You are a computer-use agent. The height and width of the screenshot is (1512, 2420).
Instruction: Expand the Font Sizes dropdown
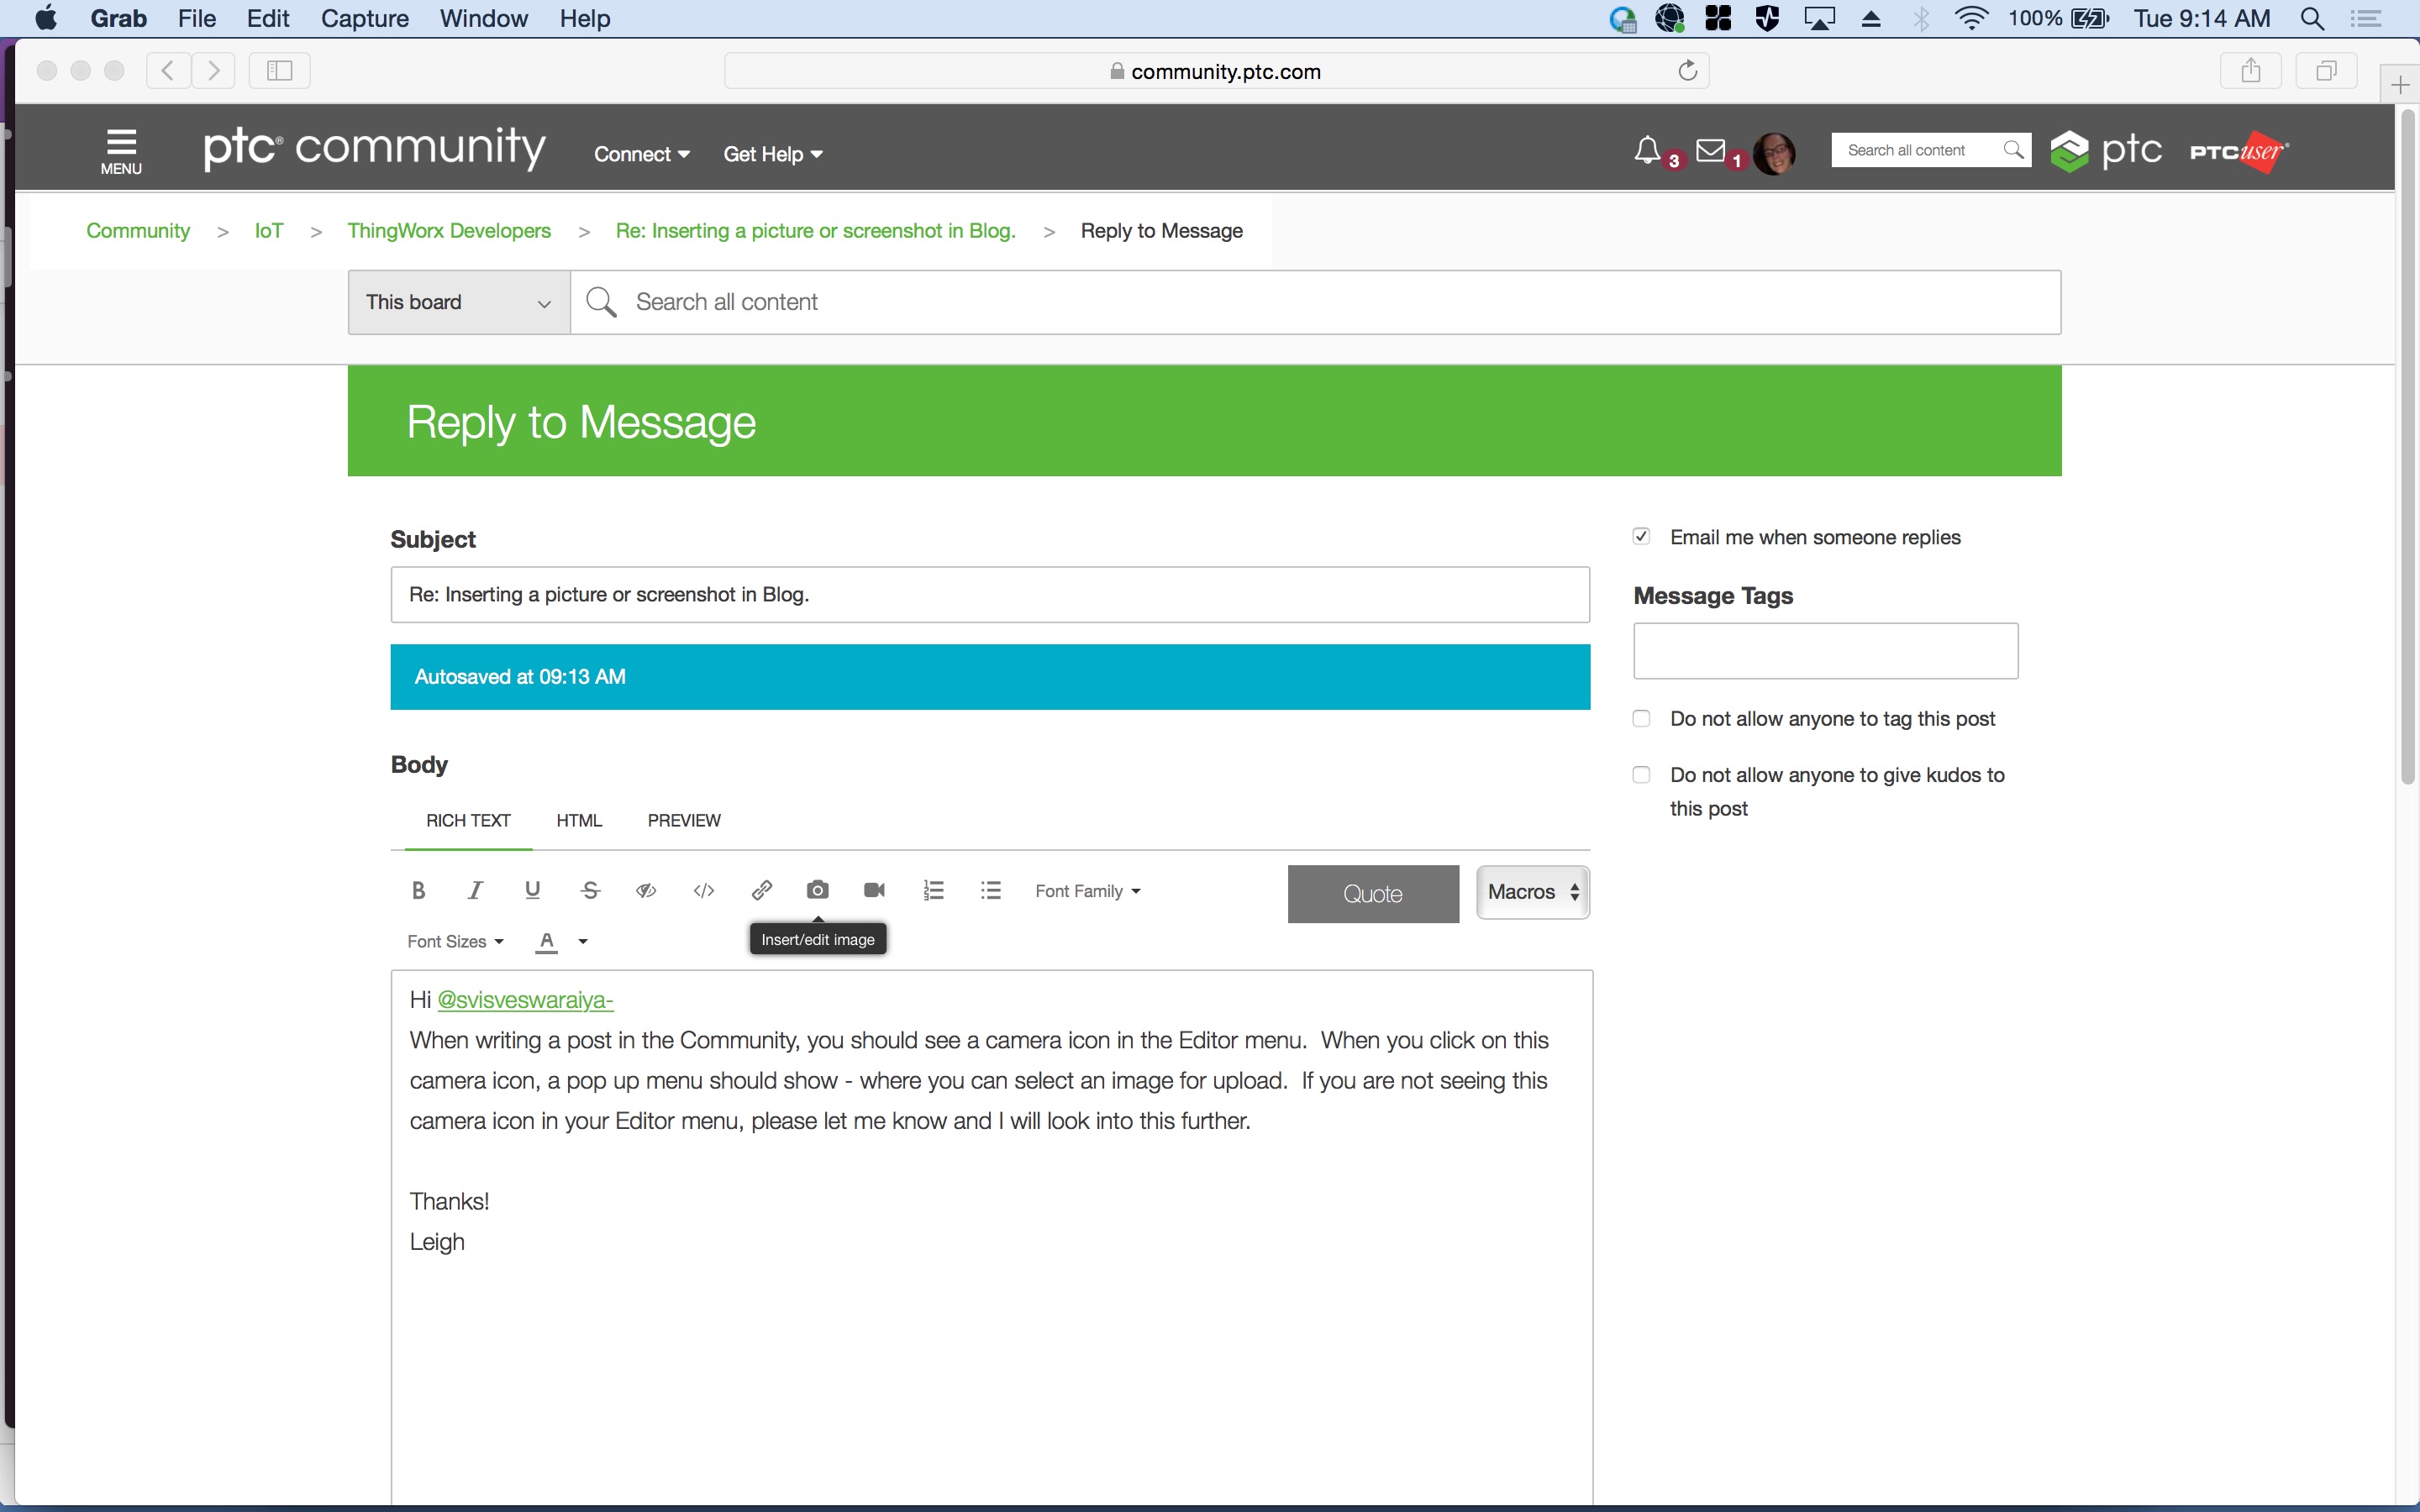point(455,942)
